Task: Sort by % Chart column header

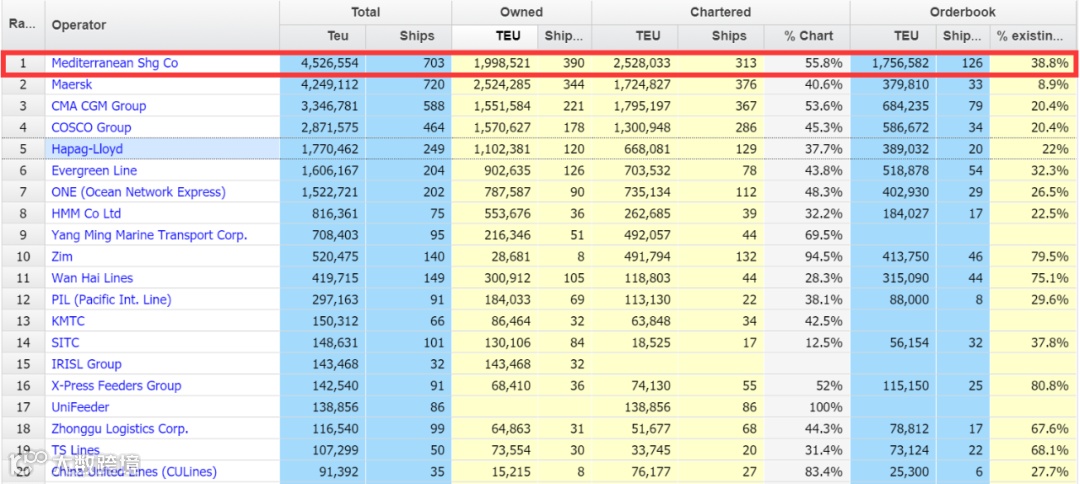Action: click(x=807, y=36)
